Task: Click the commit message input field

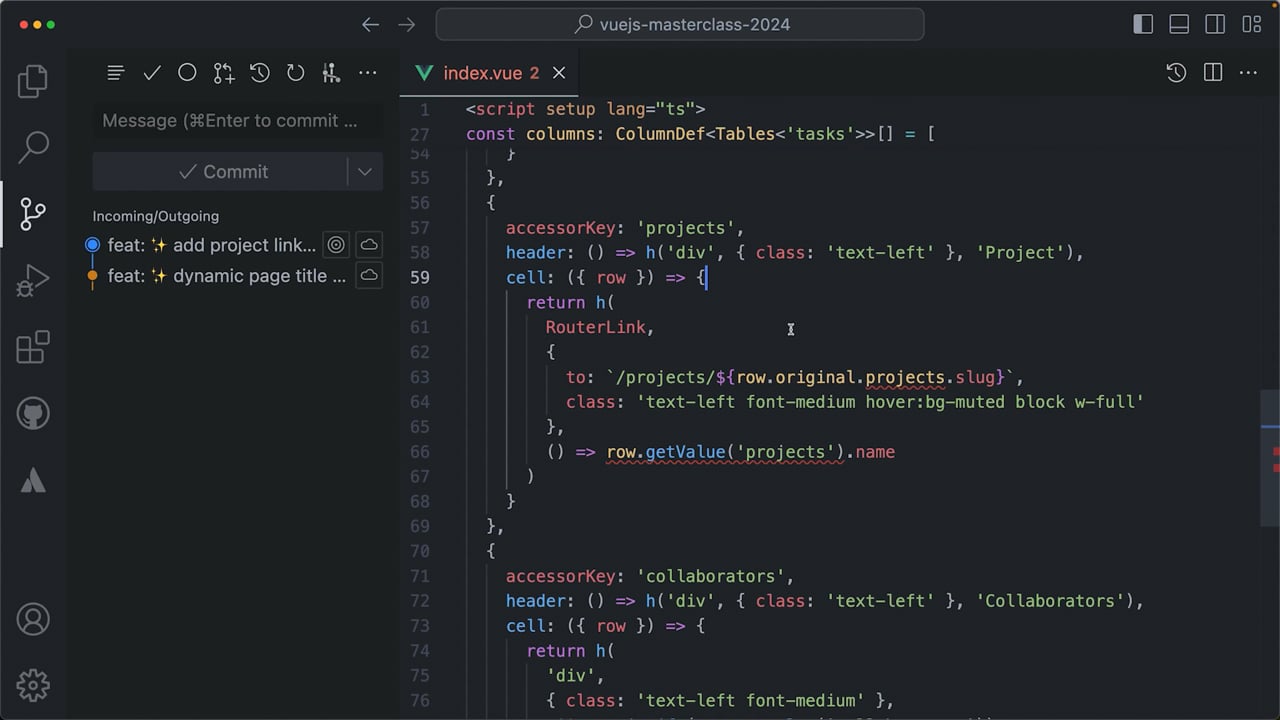Action: click(x=237, y=121)
